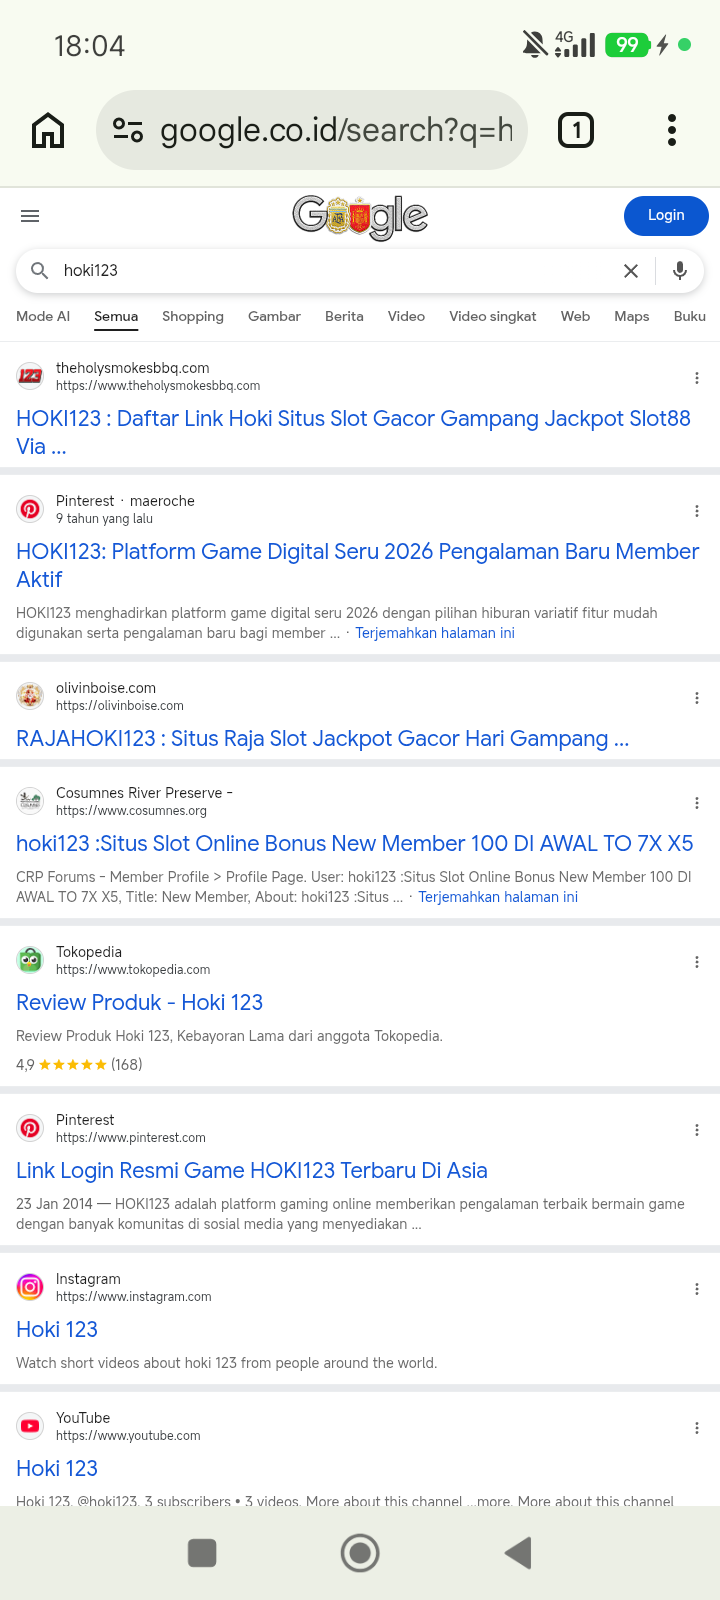Open options for Tokopedia result

(697, 962)
